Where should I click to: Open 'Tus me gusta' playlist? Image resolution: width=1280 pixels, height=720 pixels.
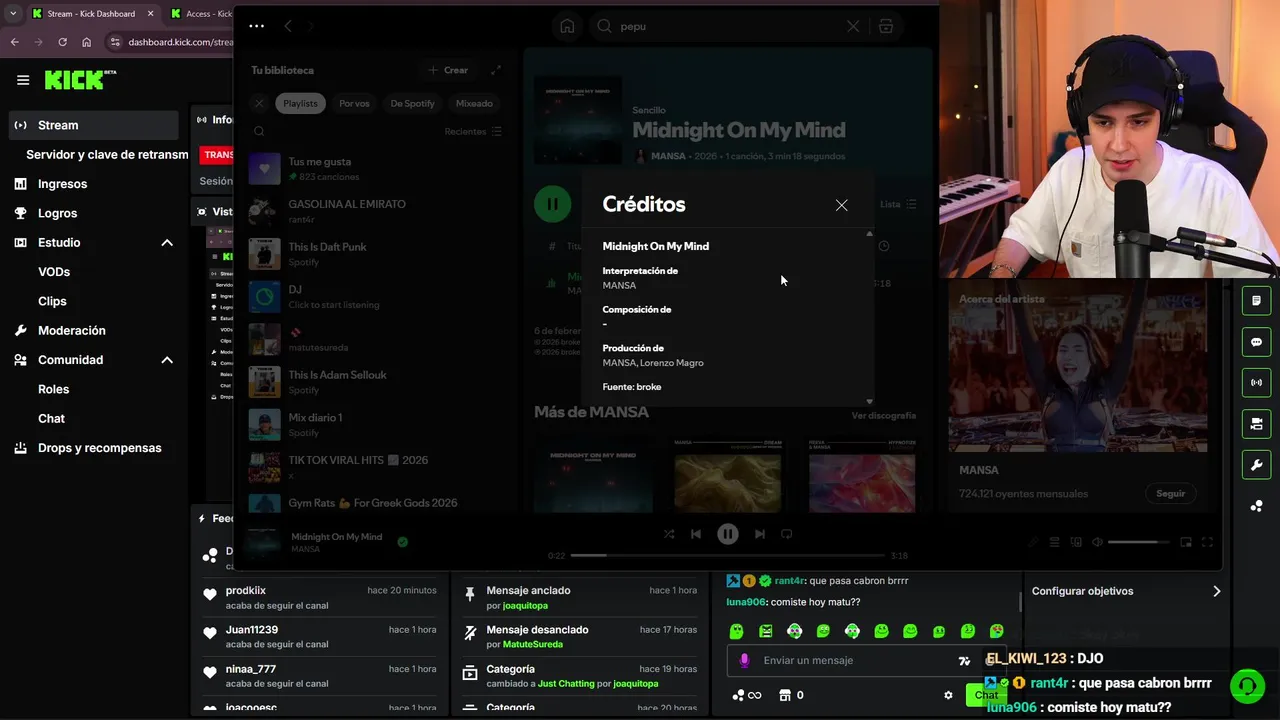(x=376, y=168)
